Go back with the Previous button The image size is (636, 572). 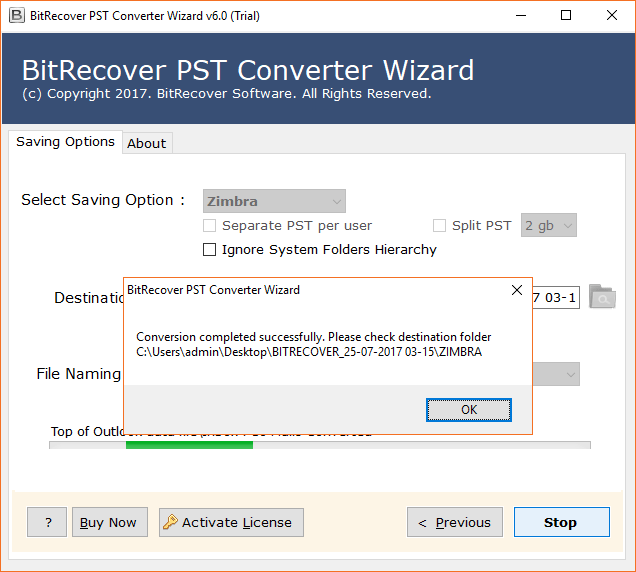[455, 522]
